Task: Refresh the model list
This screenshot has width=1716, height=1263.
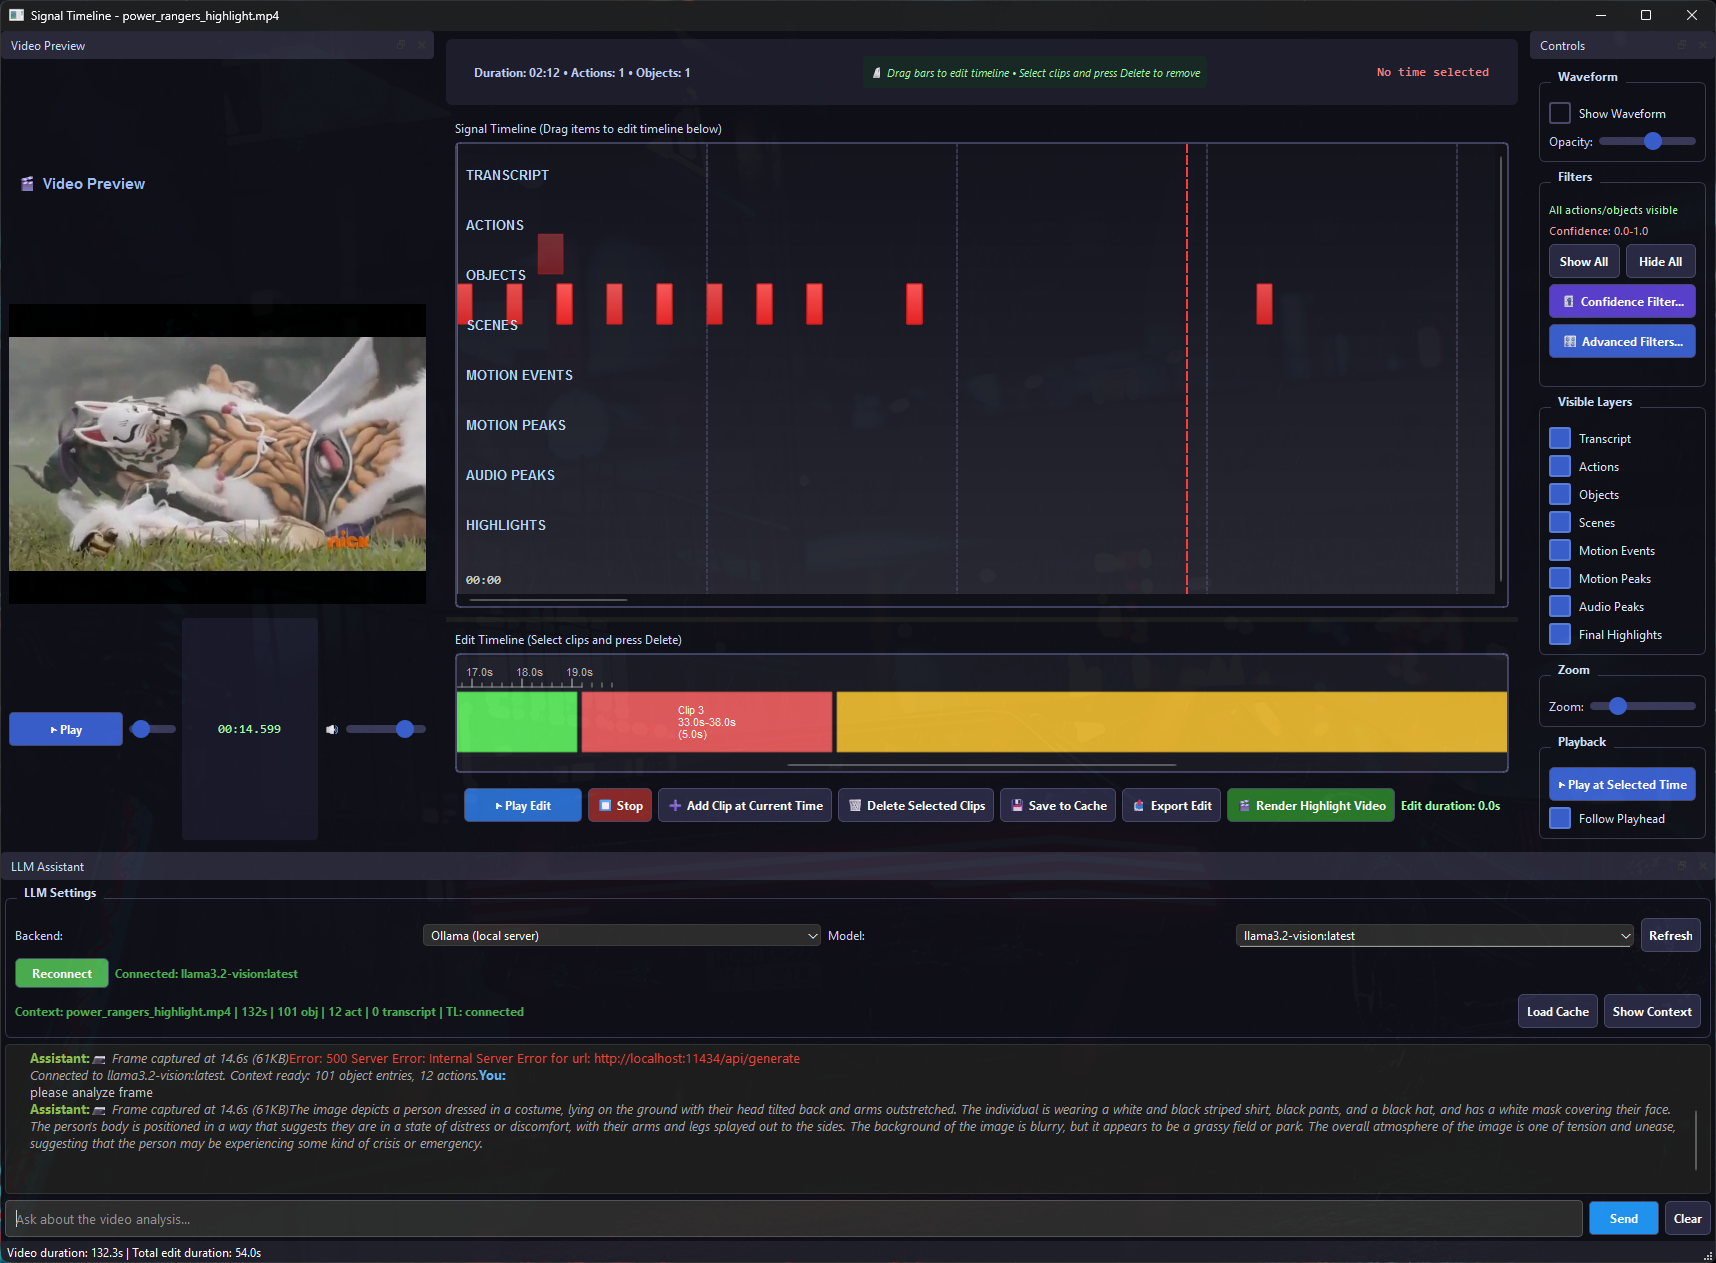Action: pos(1670,935)
